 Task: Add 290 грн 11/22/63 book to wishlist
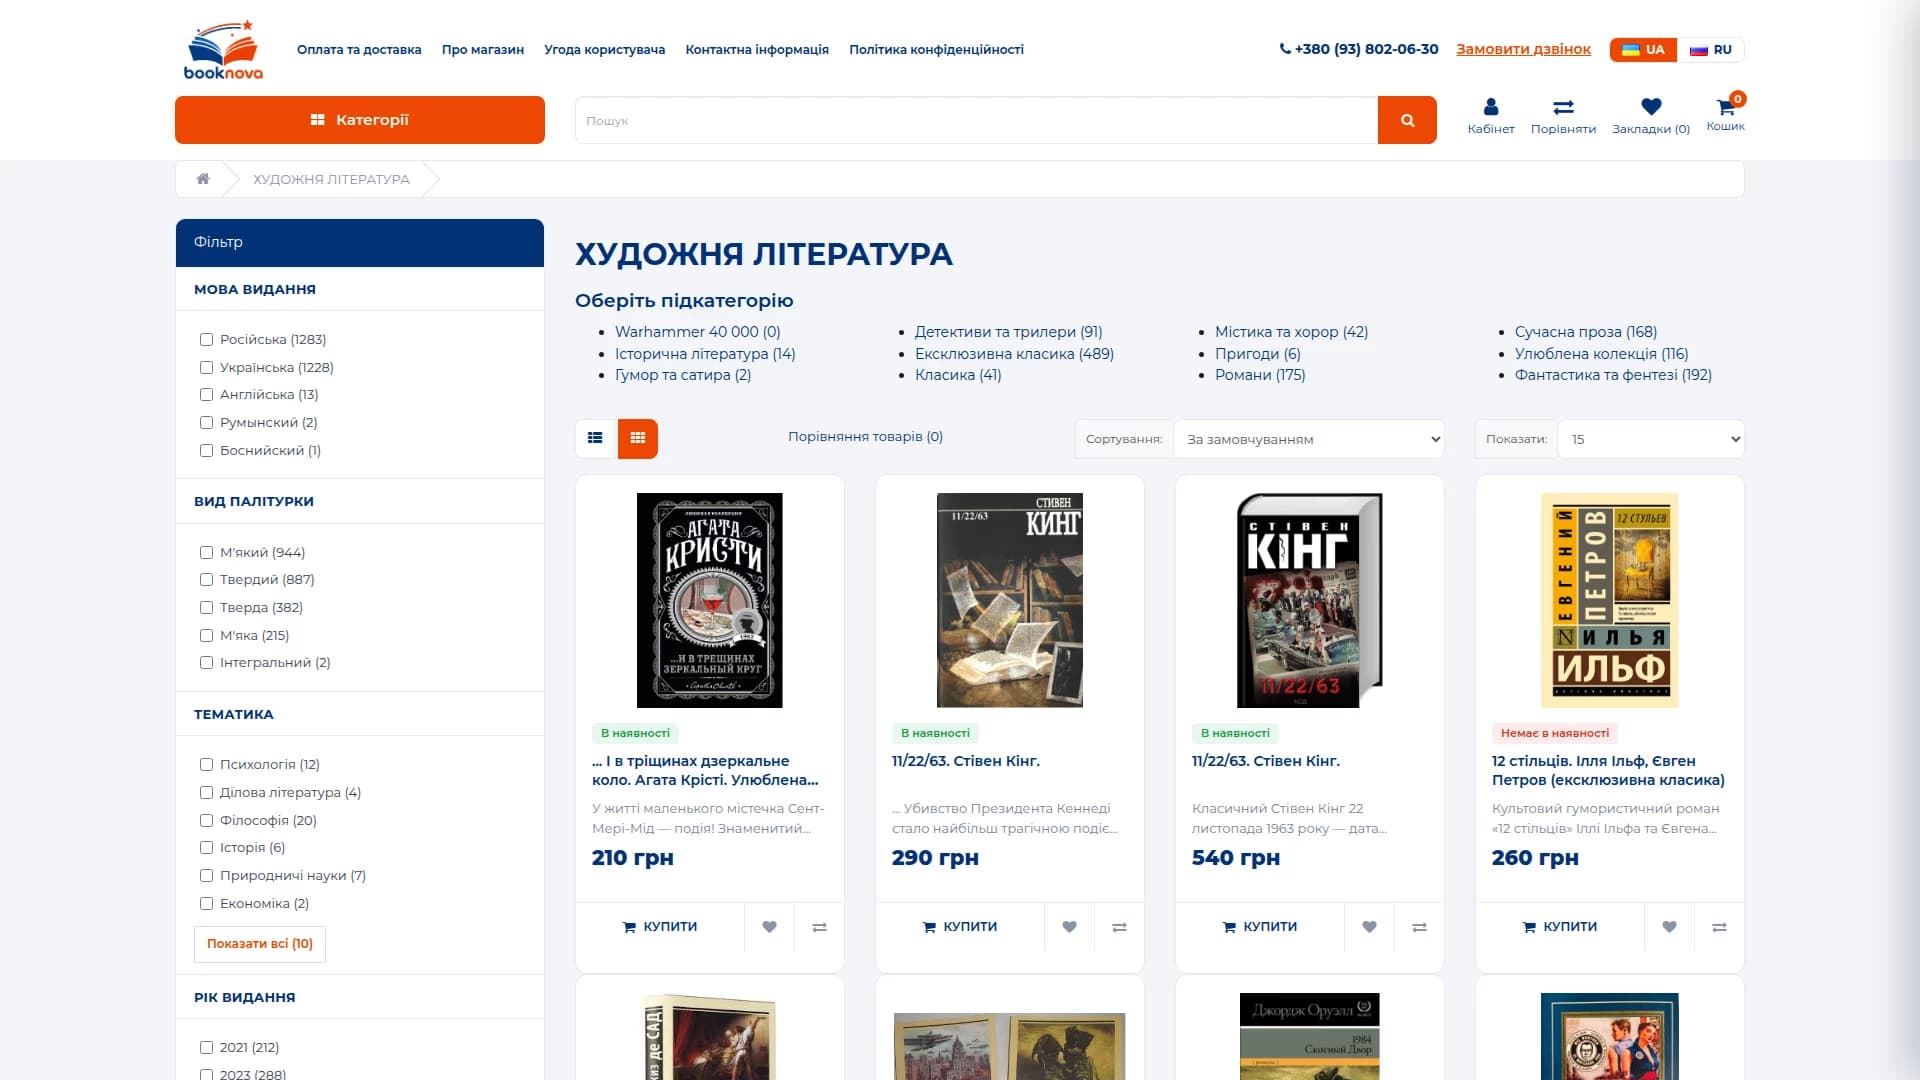(x=1069, y=927)
